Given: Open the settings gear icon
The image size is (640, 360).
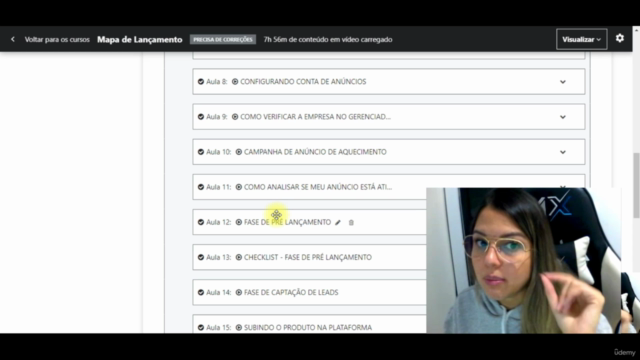Looking at the screenshot, I should (620, 38).
